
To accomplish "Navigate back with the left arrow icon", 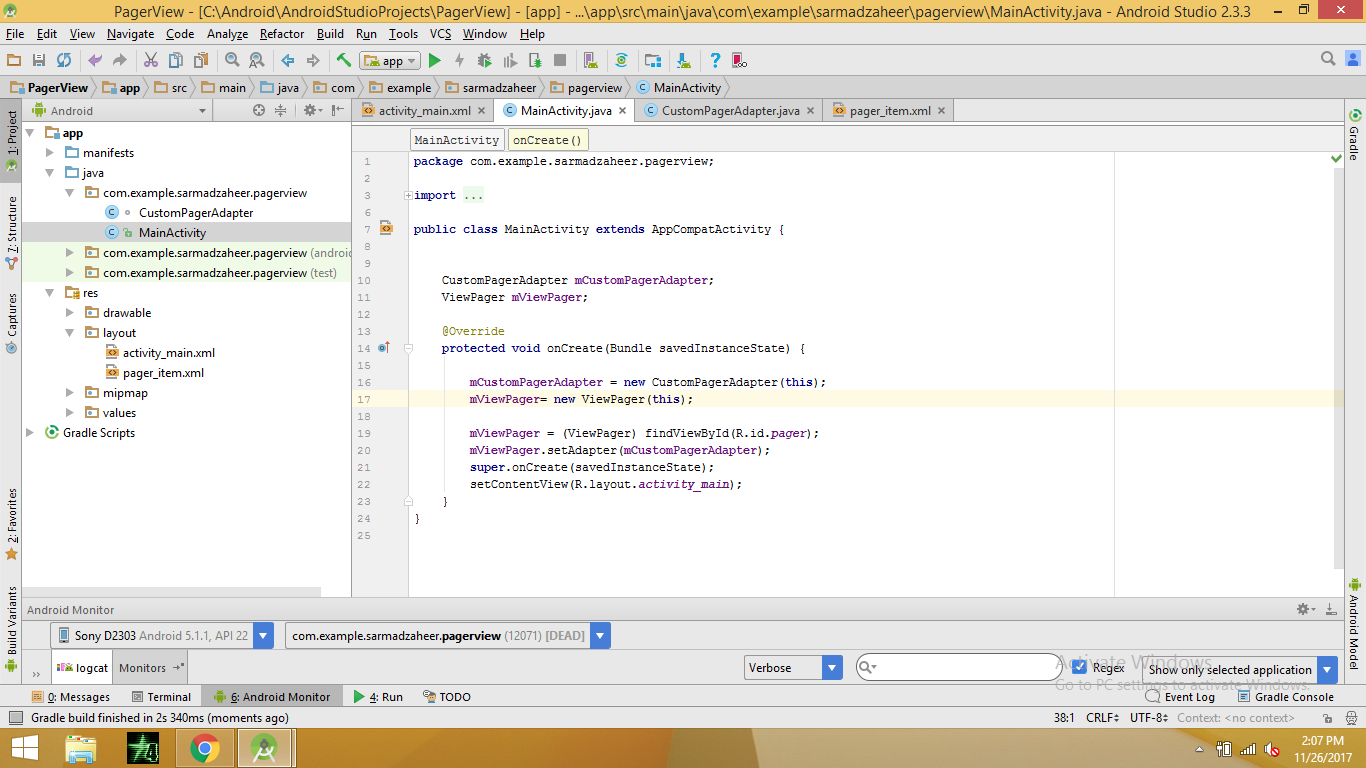I will (288, 61).
